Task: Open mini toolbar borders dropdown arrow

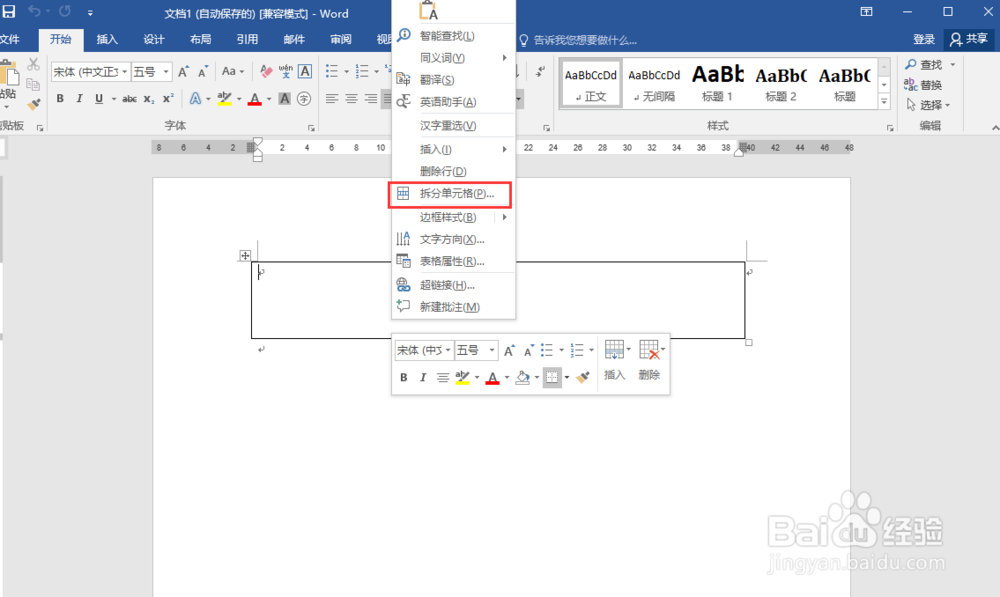Action: point(566,377)
